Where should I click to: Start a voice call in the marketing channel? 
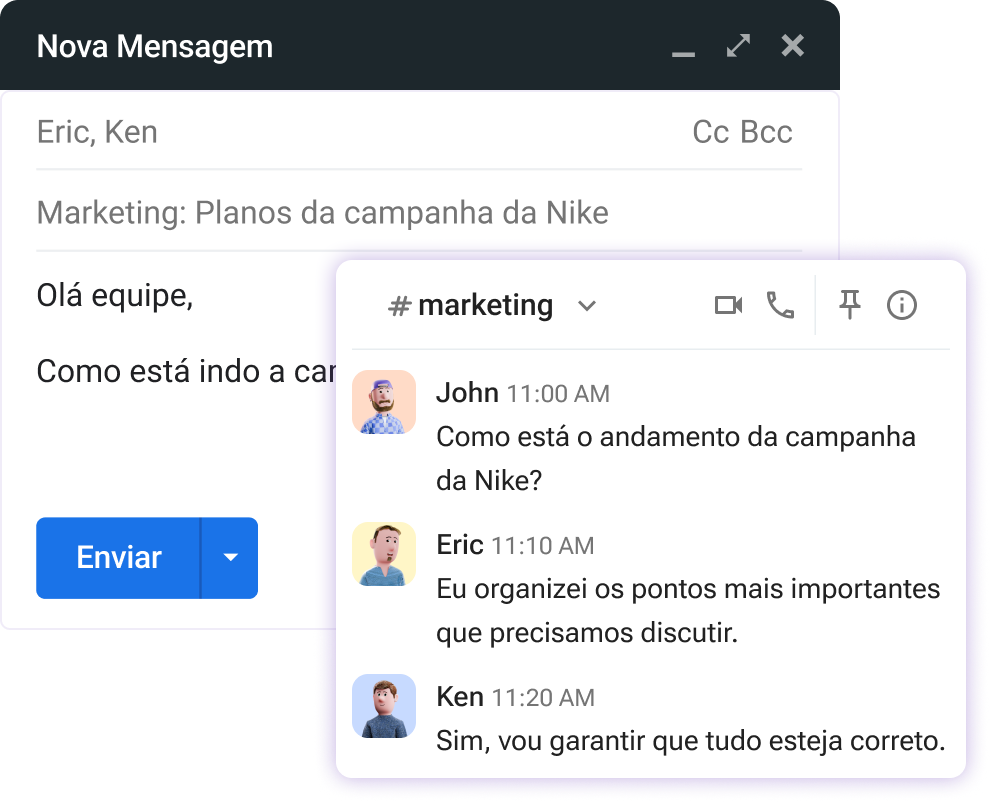(781, 305)
